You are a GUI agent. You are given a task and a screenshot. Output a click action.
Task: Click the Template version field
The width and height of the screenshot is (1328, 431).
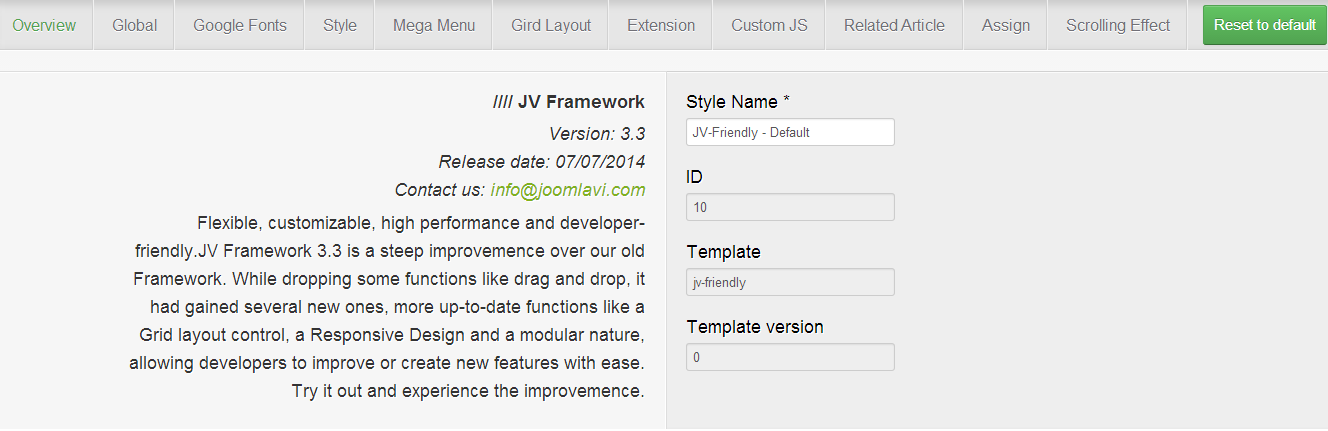[790, 357]
